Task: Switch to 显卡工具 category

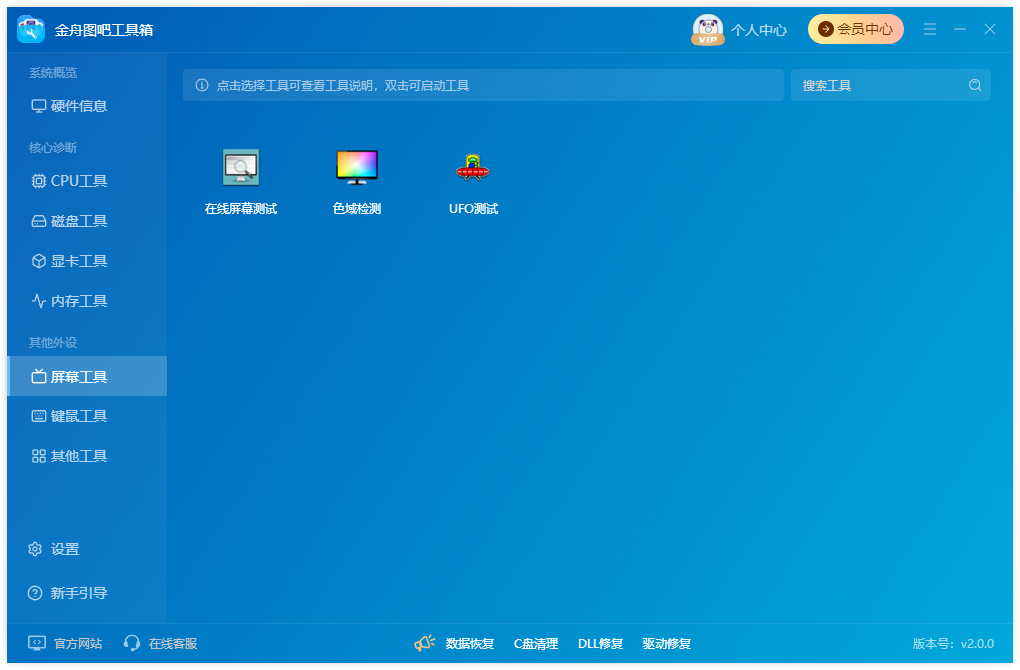Action: coord(87,261)
